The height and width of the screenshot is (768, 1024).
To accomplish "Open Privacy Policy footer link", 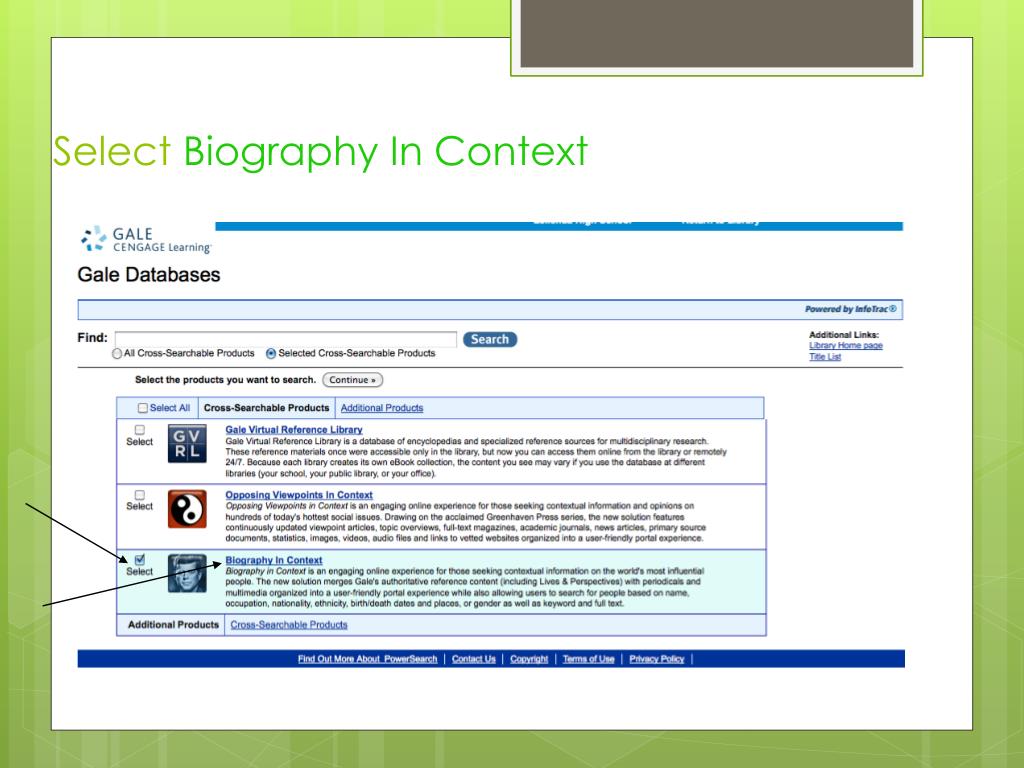I will click(656, 659).
